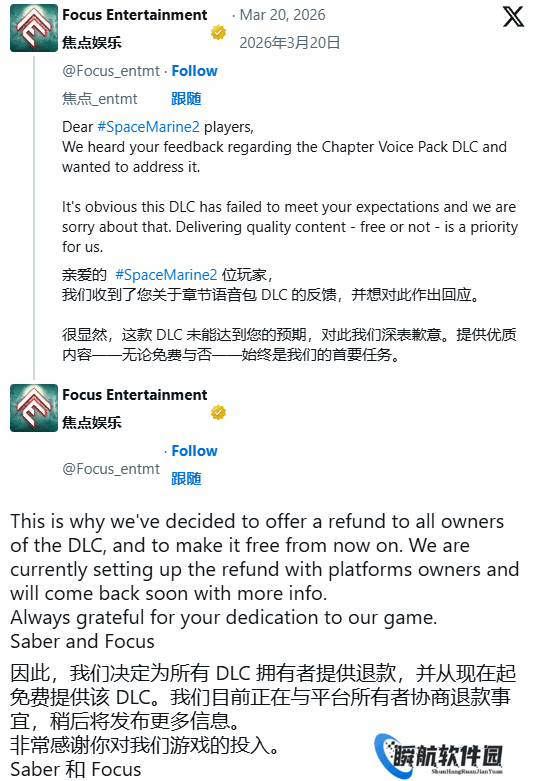Open the first tweet's Focus Entertainment avatar
Screen dimensions: 538x781
coord(34,28)
